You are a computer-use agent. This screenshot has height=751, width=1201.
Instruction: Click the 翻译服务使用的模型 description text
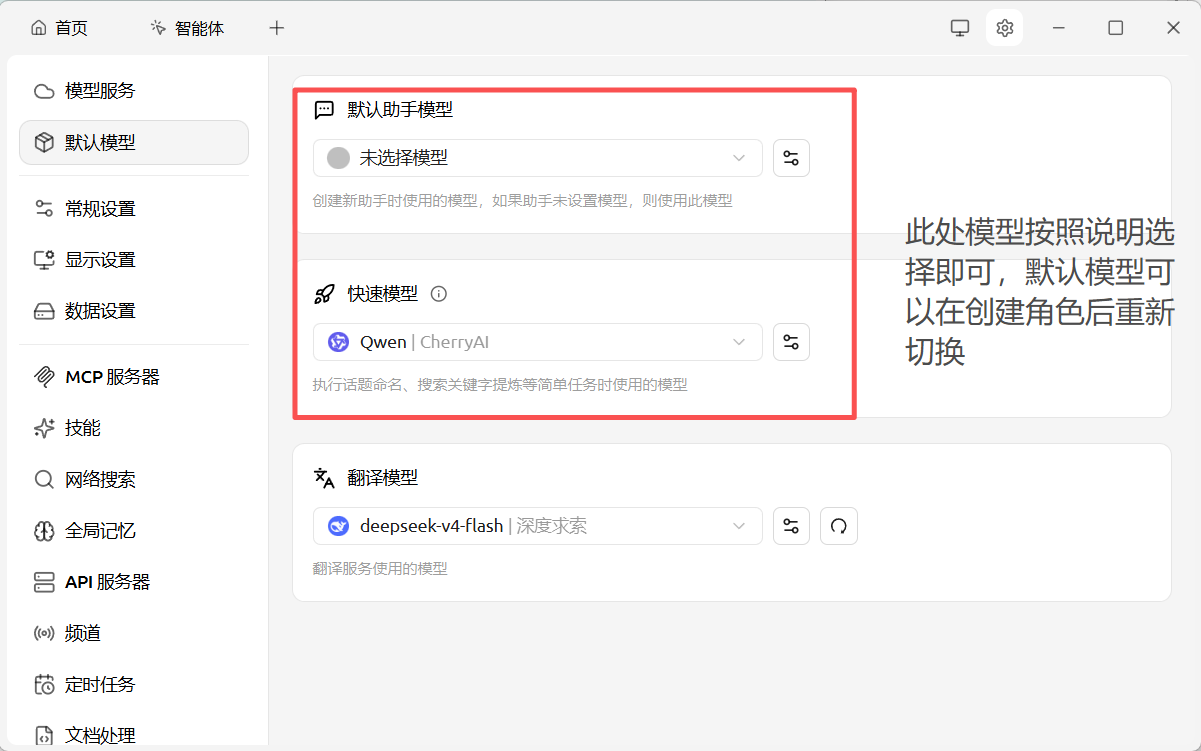(x=380, y=569)
